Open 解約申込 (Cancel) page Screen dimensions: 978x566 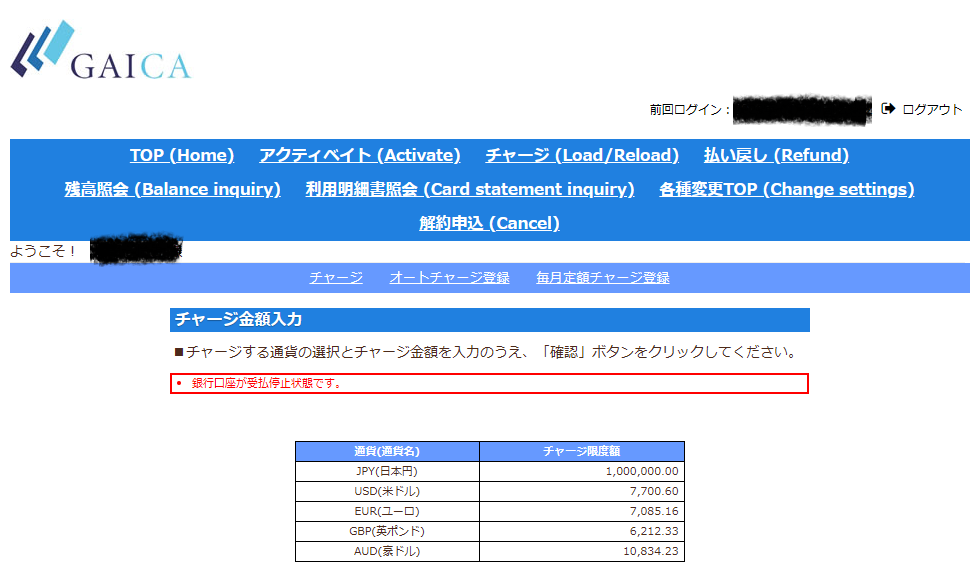pyautogui.click(x=489, y=223)
